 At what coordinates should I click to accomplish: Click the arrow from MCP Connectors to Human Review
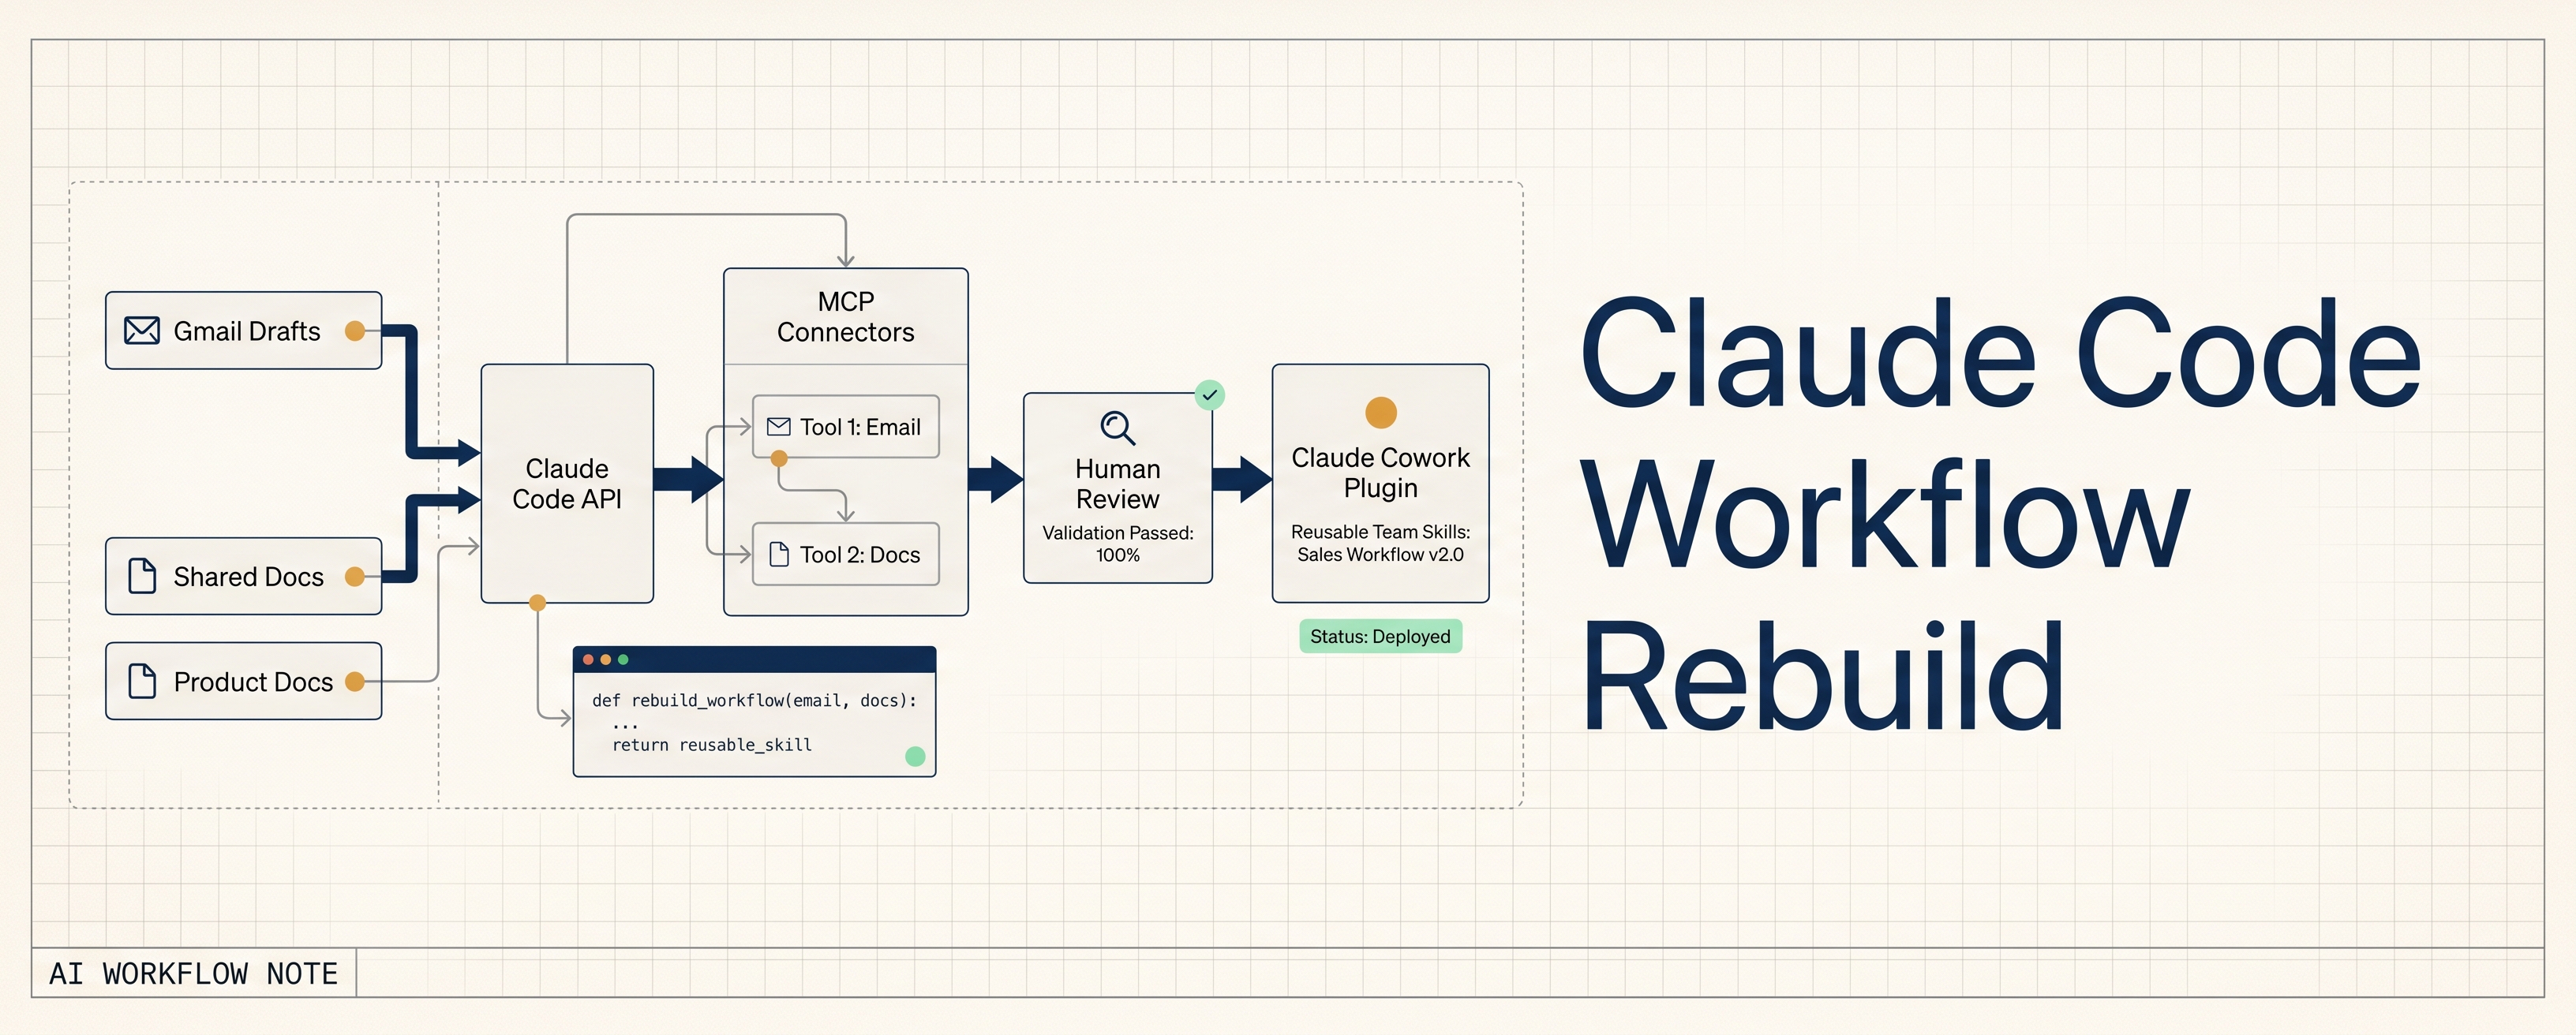coord(996,479)
